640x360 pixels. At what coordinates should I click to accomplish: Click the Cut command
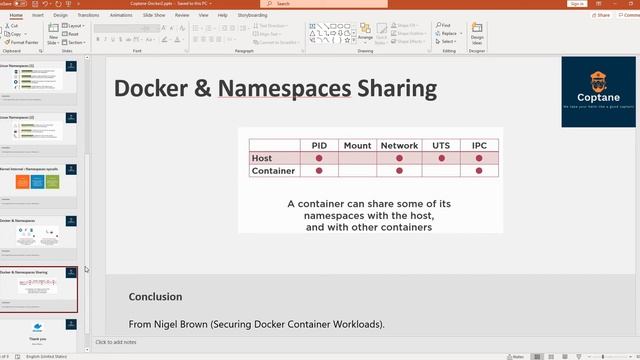[11, 26]
